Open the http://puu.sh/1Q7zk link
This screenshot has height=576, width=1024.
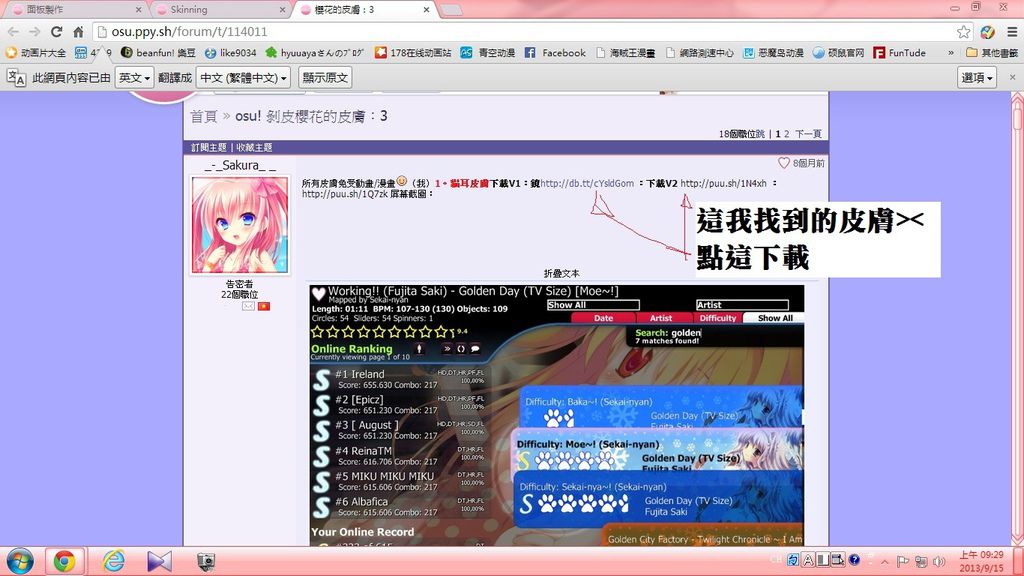pos(345,194)
